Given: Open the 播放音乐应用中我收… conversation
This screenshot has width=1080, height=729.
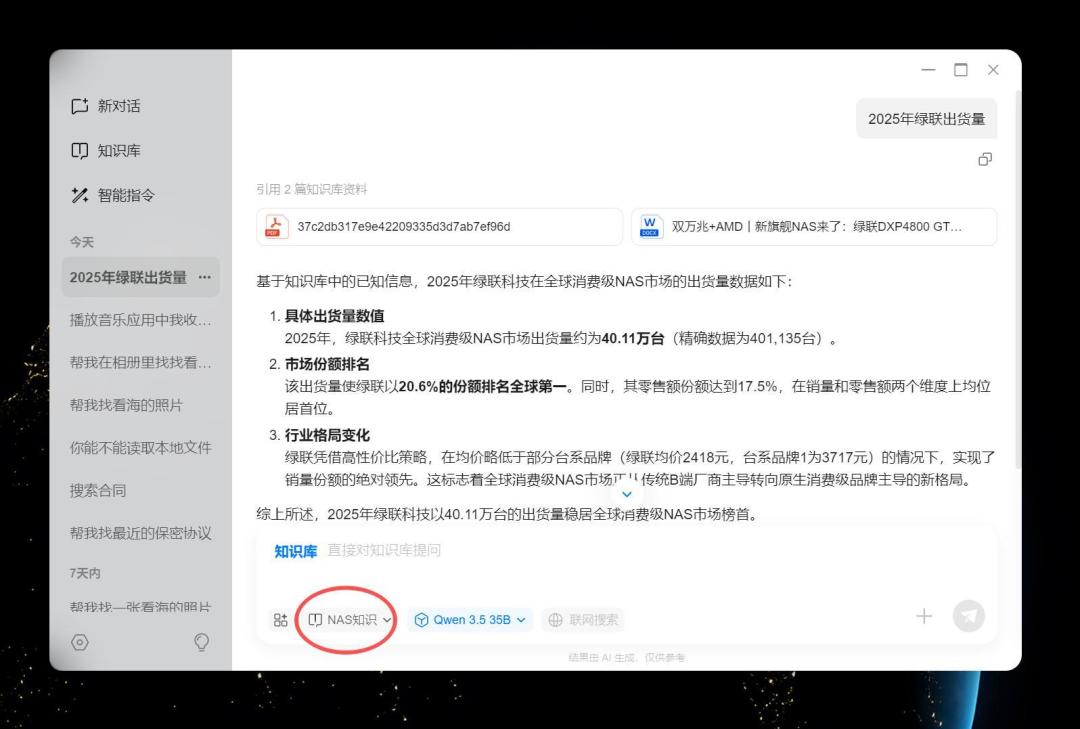Looking at the screenshot, I should 141,320.
